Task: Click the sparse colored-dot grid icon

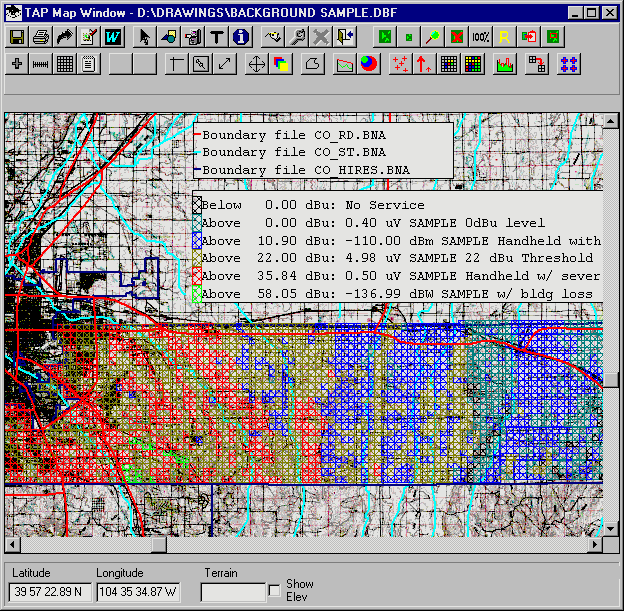Action: pyautogui.click(x=448, y=64)
